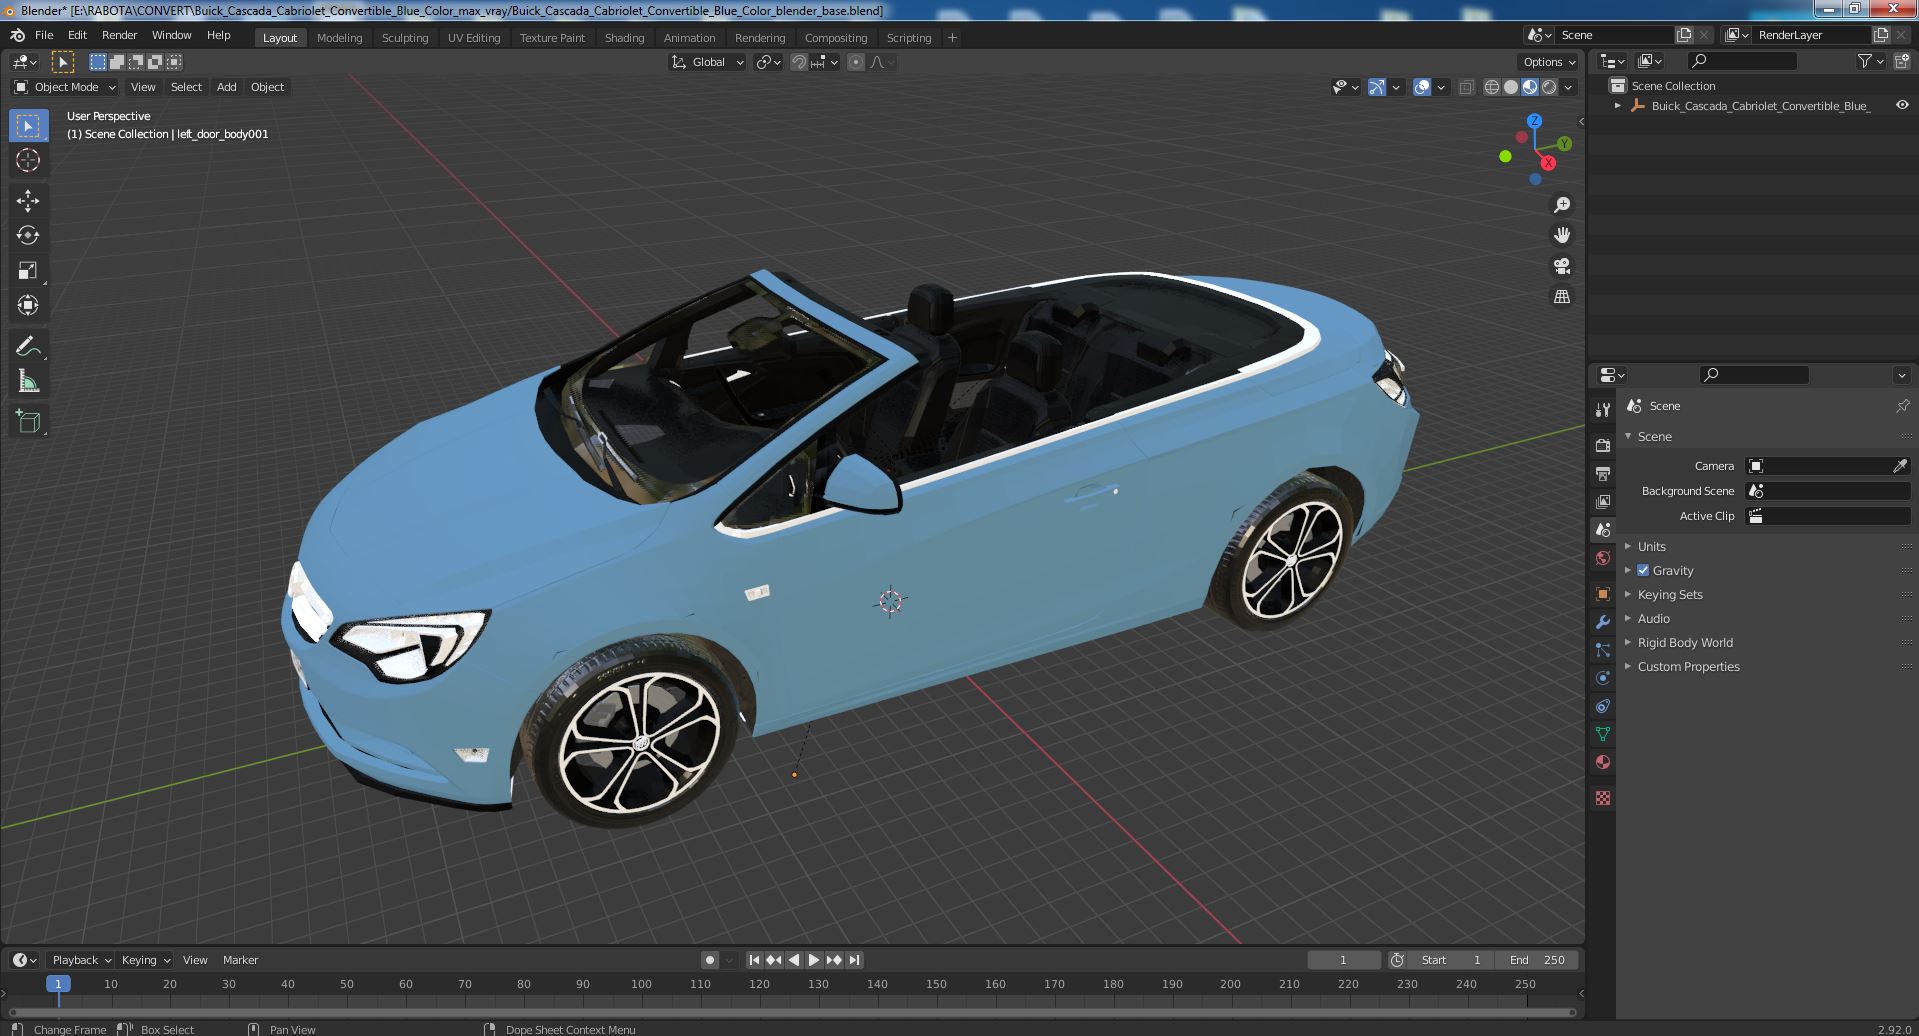Open the World properties tab

click(x=1603, y=557)
